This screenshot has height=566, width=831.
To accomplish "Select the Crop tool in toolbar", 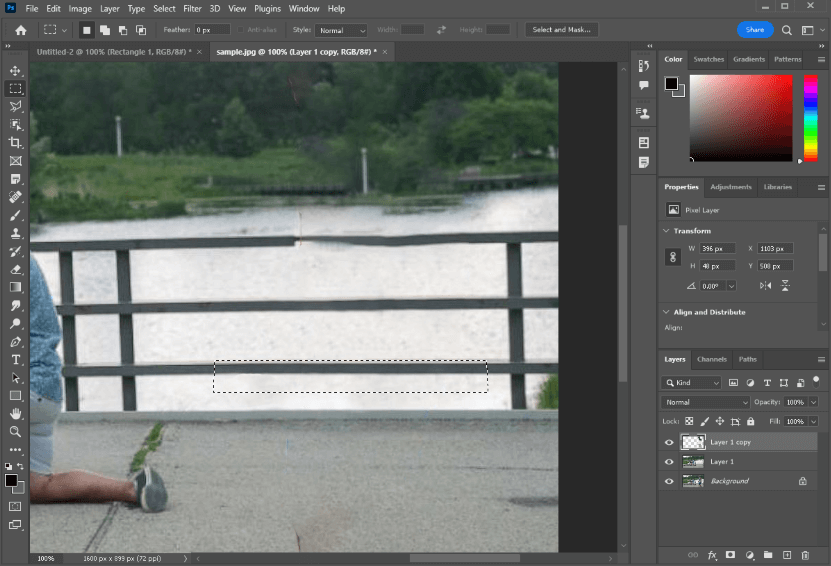I will coord(15,143).
